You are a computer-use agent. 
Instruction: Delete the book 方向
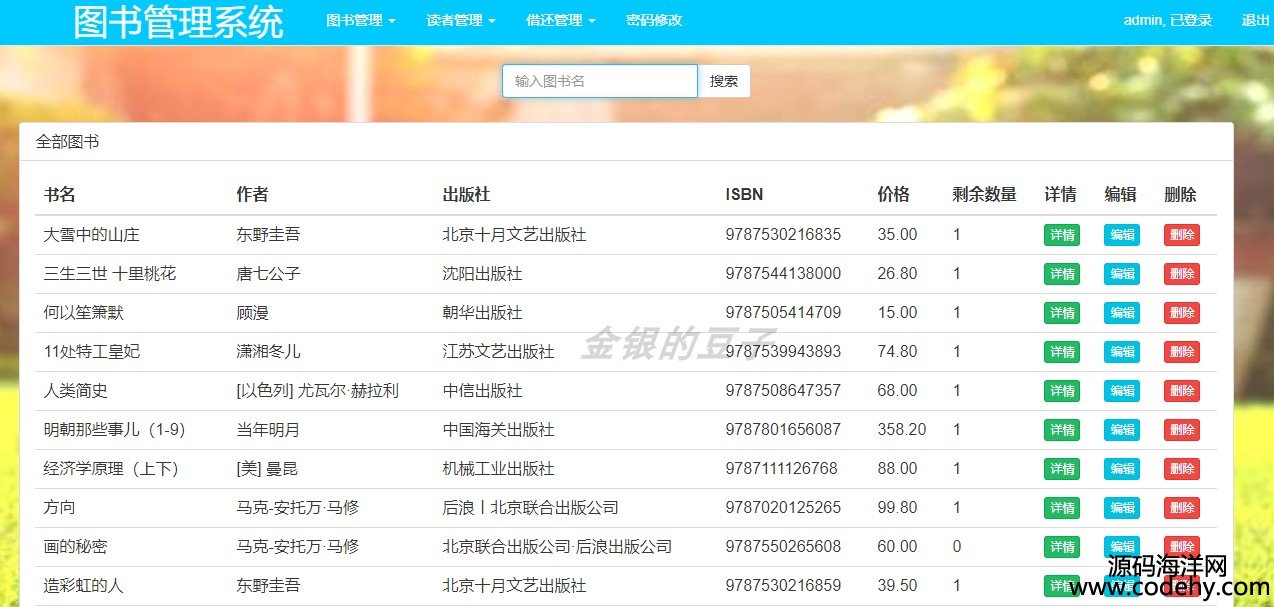click(x=1182, y=508)
